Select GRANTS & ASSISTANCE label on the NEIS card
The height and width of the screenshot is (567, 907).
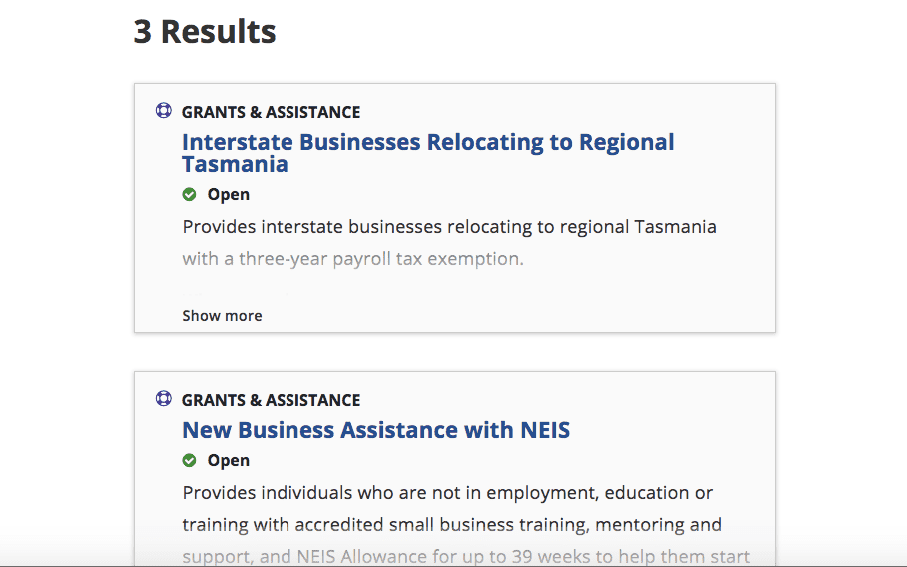pyautogui.click(x=271, y=400)
